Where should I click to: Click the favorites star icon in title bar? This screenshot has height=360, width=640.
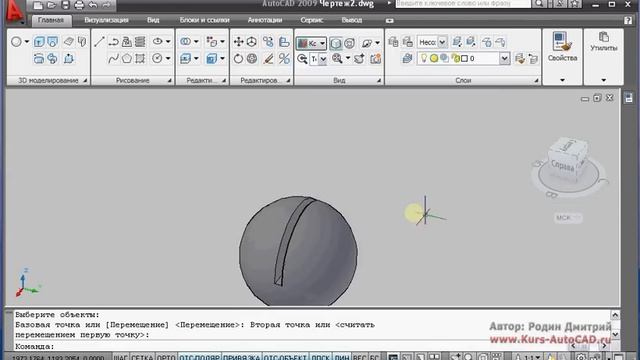click(x=575, y=4)
